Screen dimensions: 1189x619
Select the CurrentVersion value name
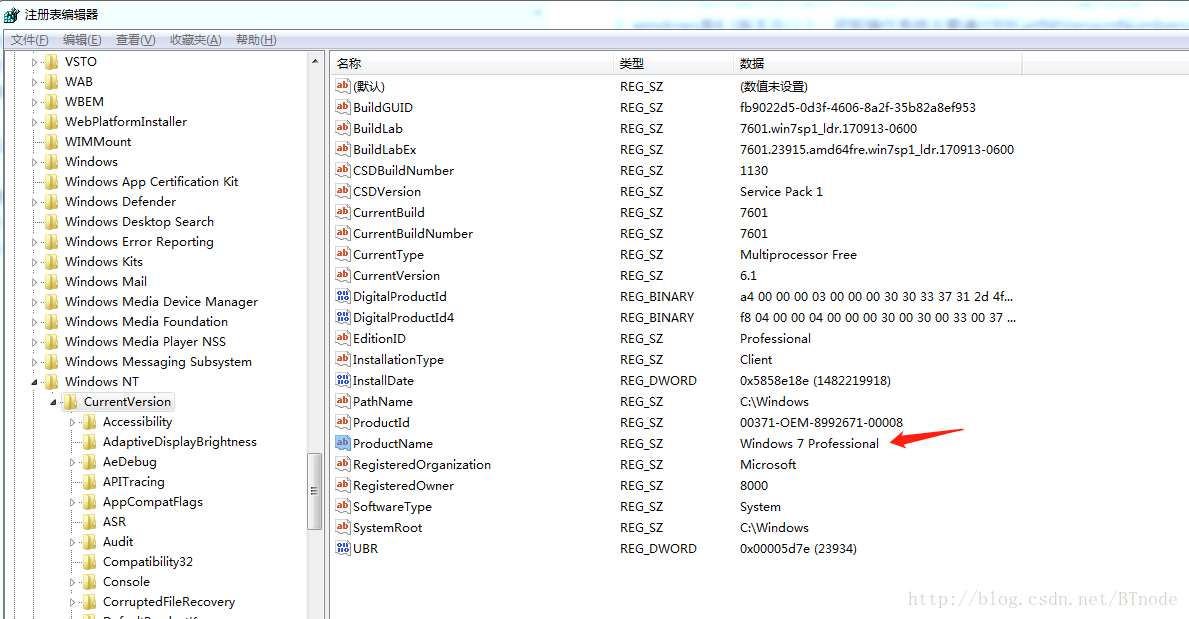[396, 275]
